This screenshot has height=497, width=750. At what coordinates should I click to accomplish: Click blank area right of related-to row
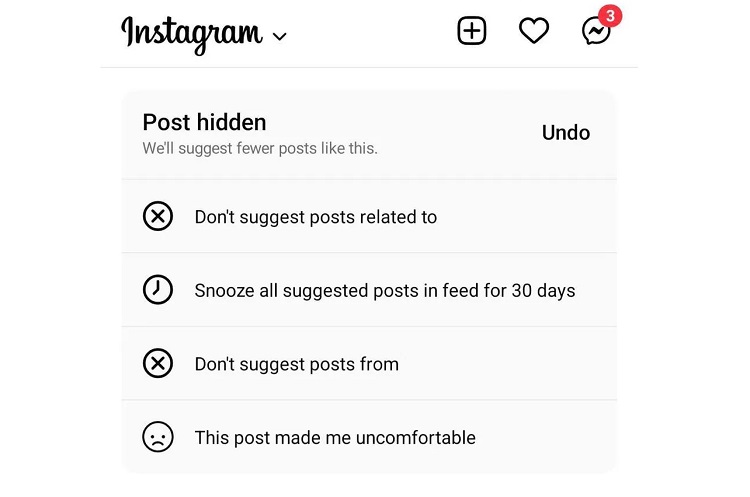click(x=526, y=217)
